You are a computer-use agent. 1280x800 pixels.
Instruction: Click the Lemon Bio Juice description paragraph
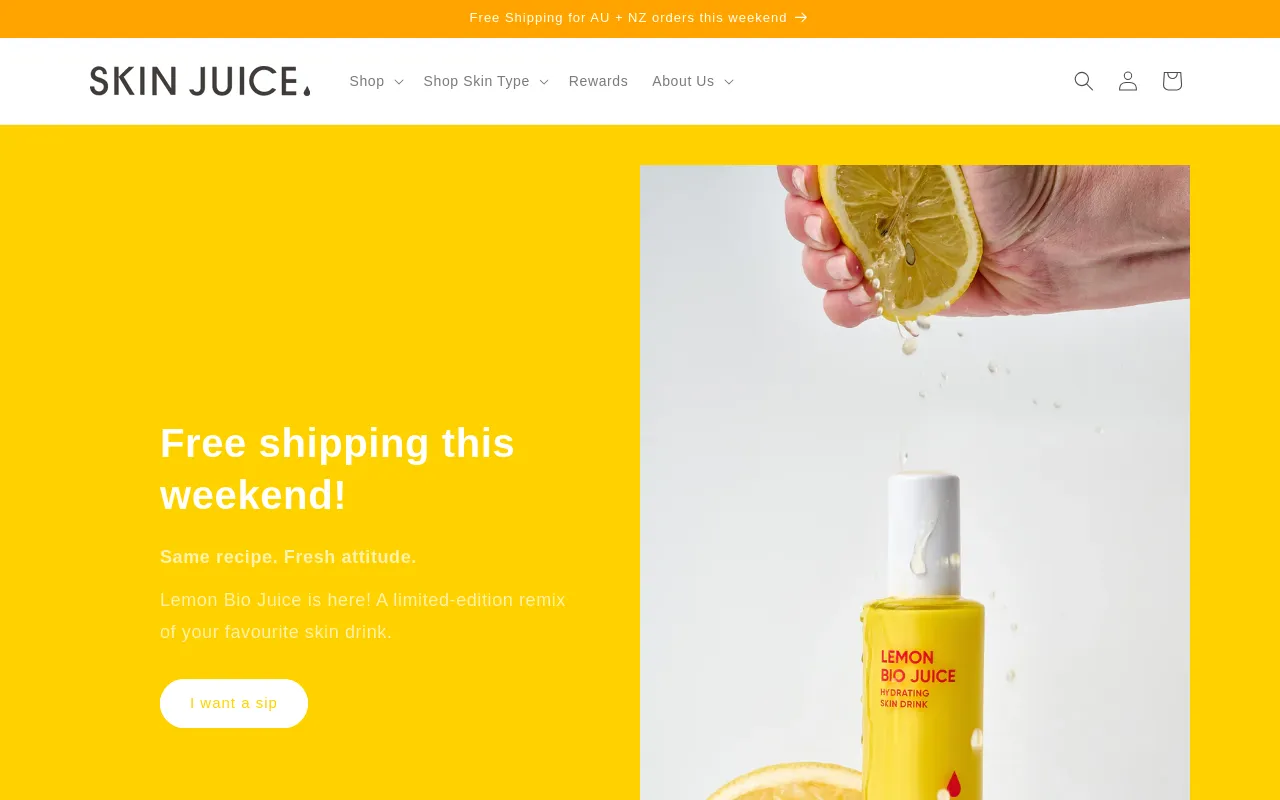pyautogui.click(x=363, y=616)
